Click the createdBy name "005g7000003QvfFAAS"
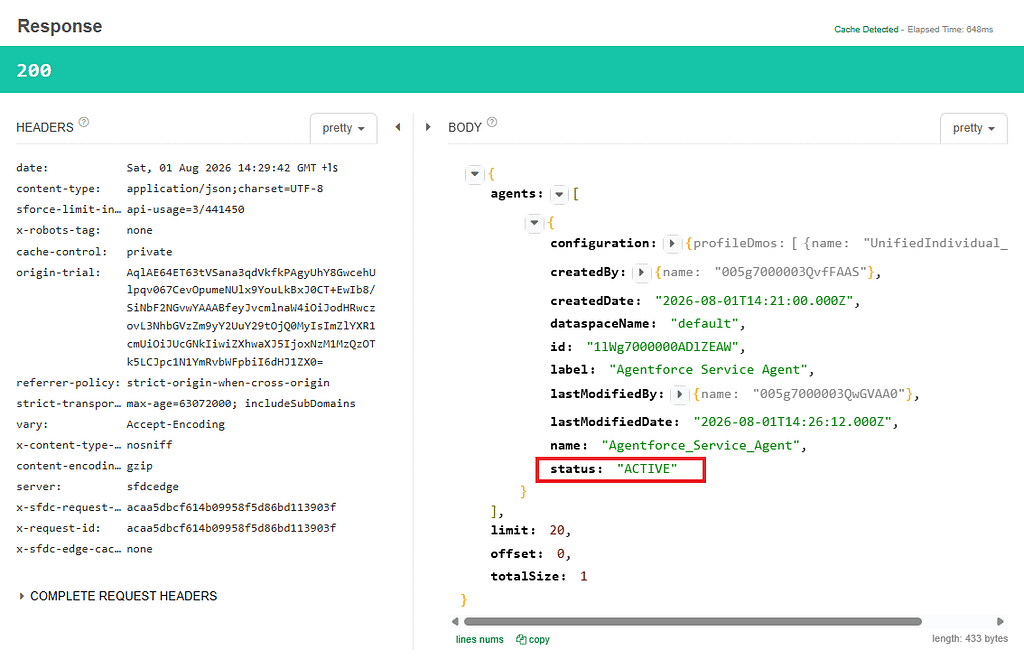This screenshot has width=1024, height=667. (790, 272)
